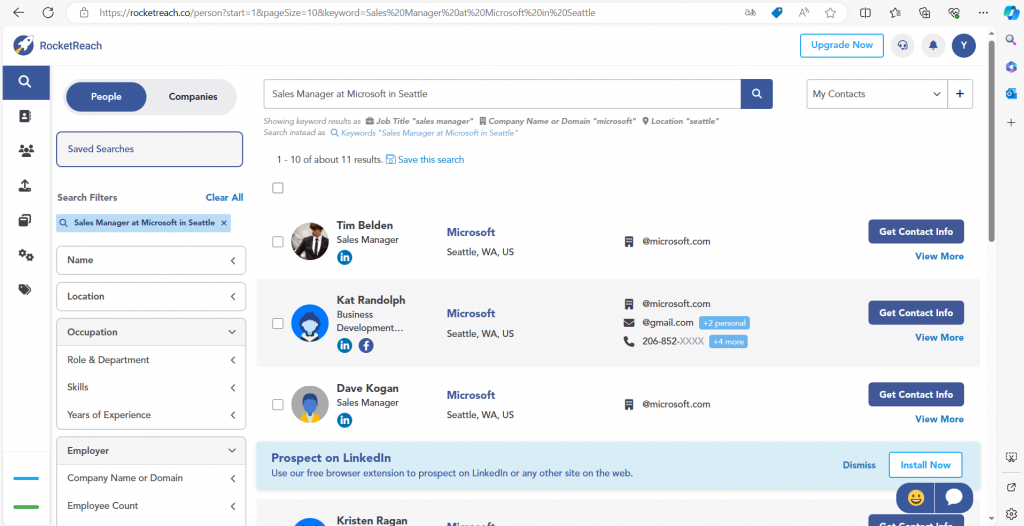Collapse the Occupation filter section
This screenshot has width=1024, height=526.
[152, 332]
